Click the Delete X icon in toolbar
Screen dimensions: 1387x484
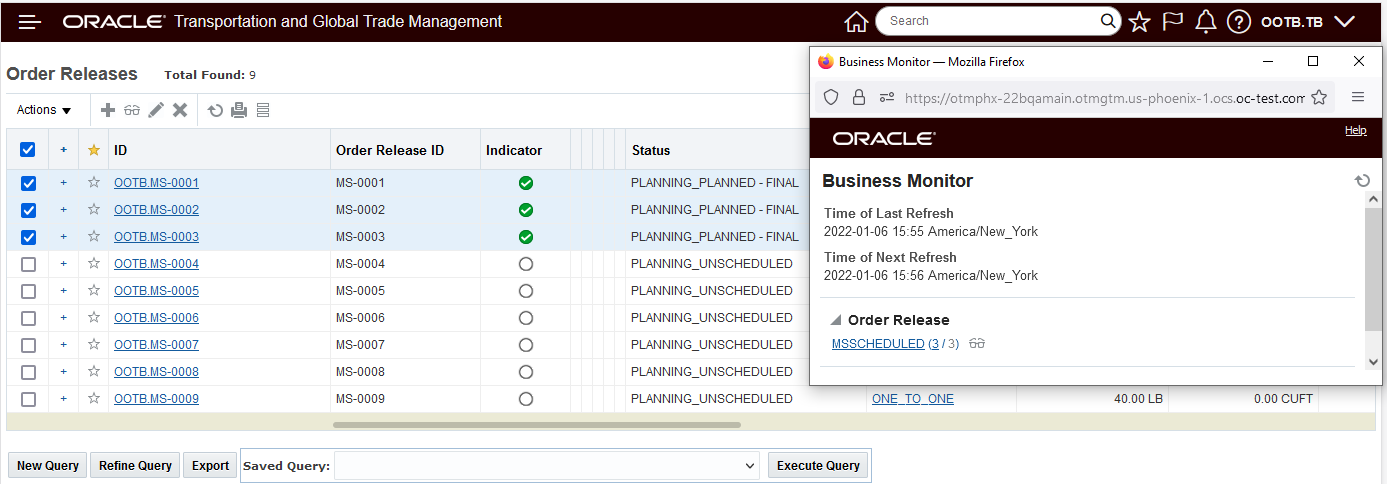point(180,110)
